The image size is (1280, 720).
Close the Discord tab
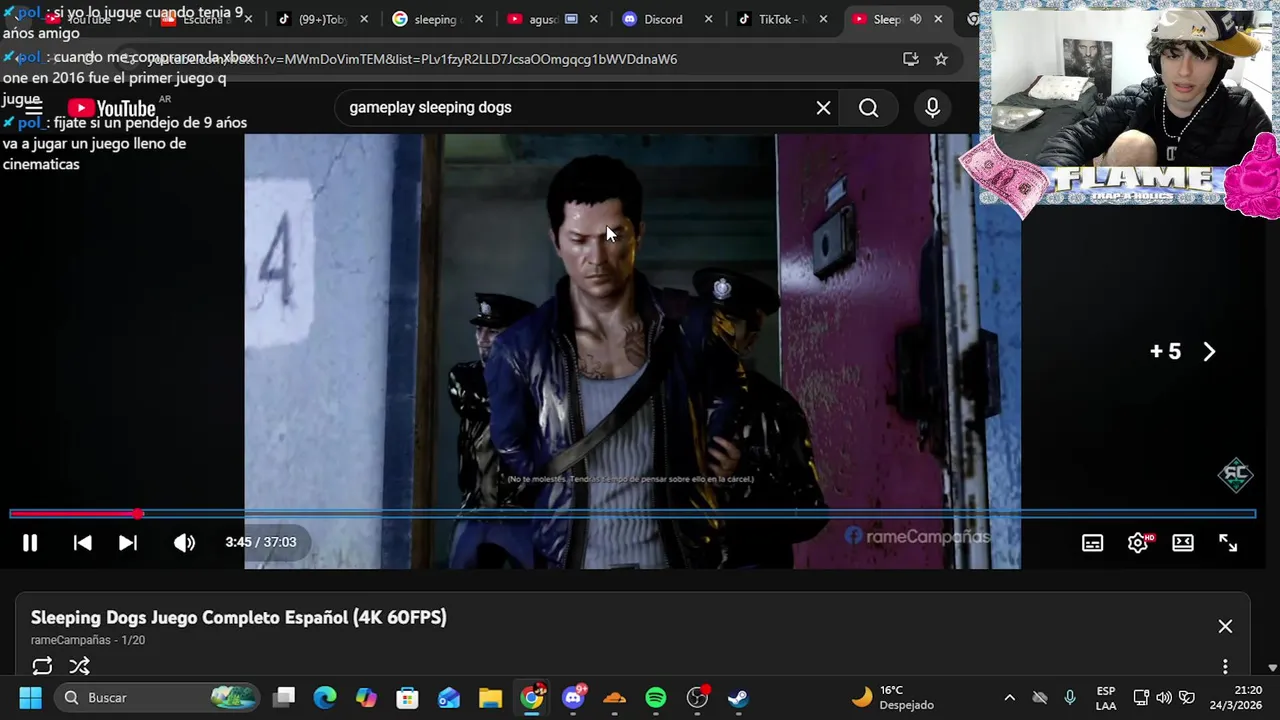tap(709, 19)
